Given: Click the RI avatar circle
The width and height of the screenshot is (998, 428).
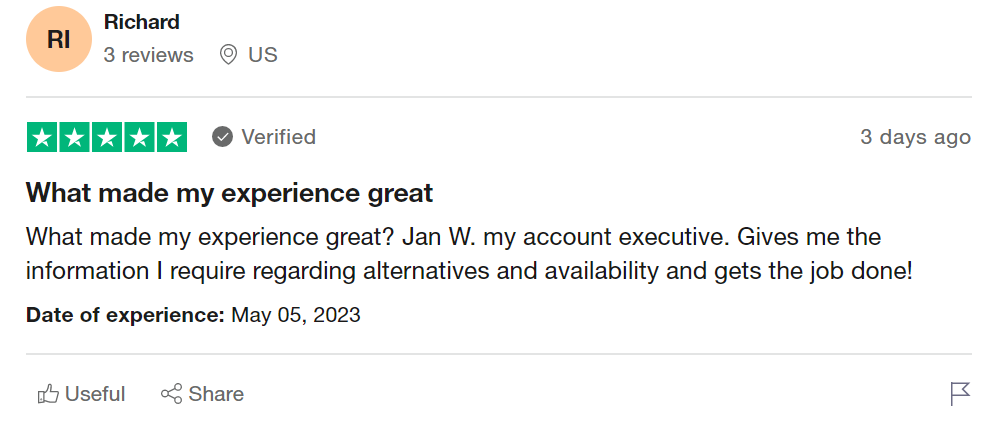Looking at the screenshot, I should [x=59, y=39].
